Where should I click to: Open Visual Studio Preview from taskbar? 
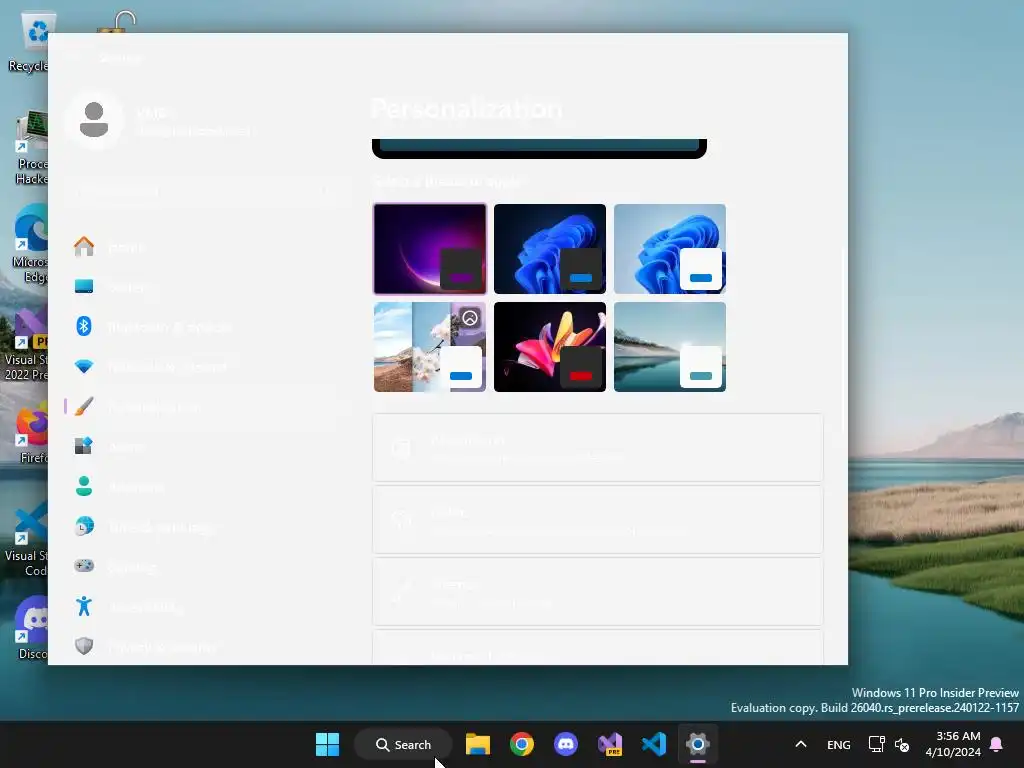click(610, 744)
